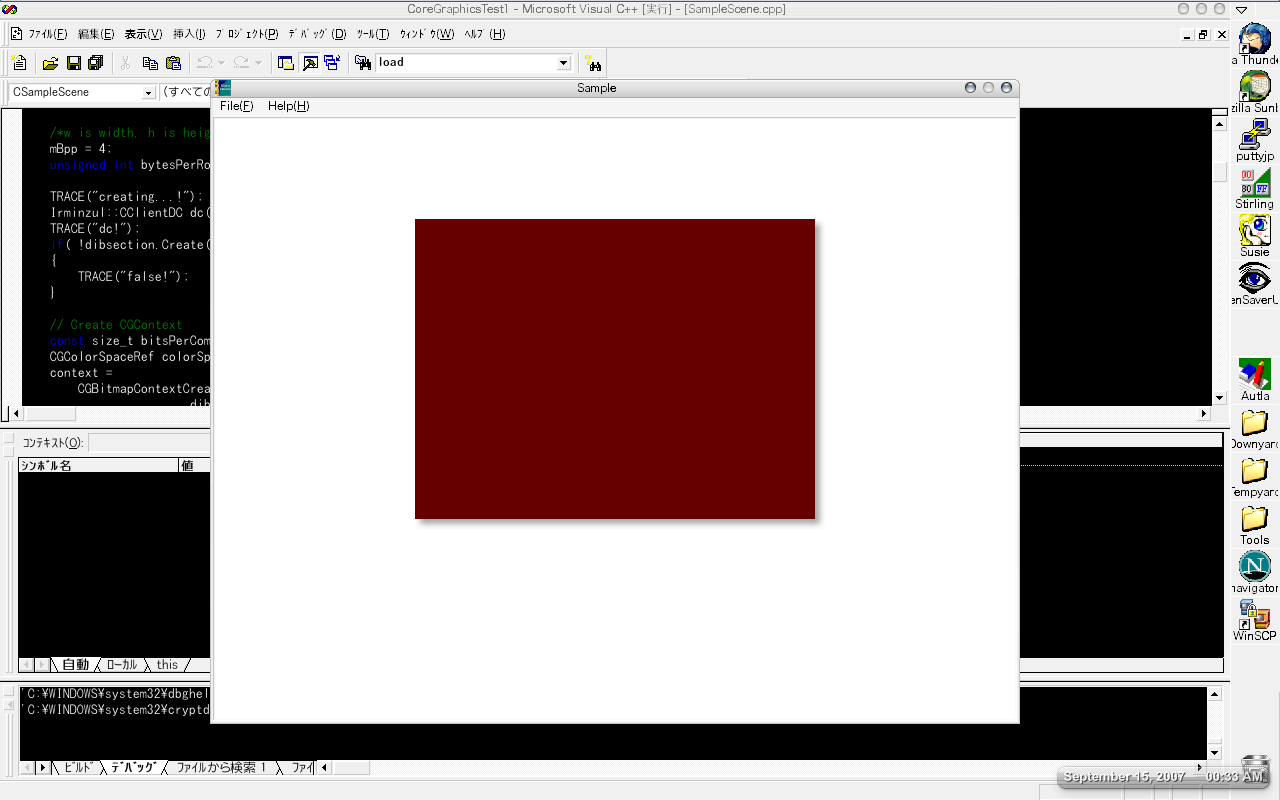The image size is (1280, 800).
Task: Open Mozilla Sunbird desktop shortcut
Action: [1255, 92]
